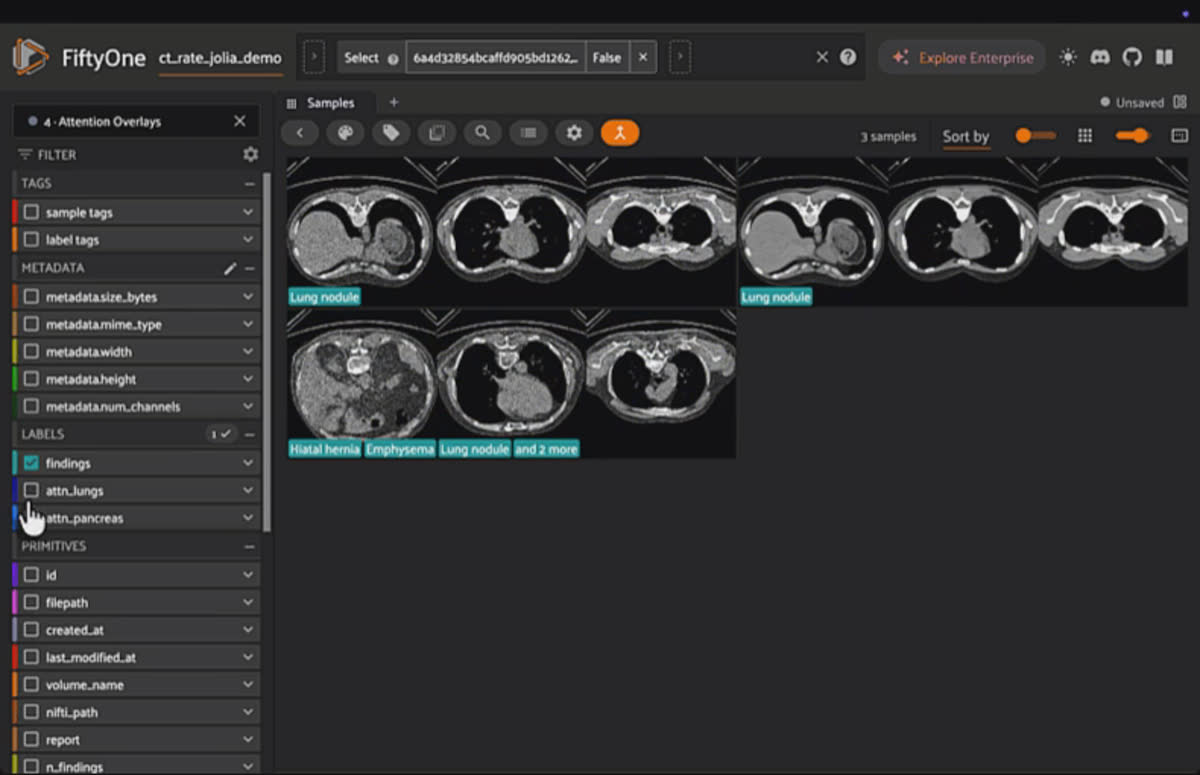The width and height of the screenshot is (1200, 775).
Task: Open the color scheme palette
Action: 345,133
